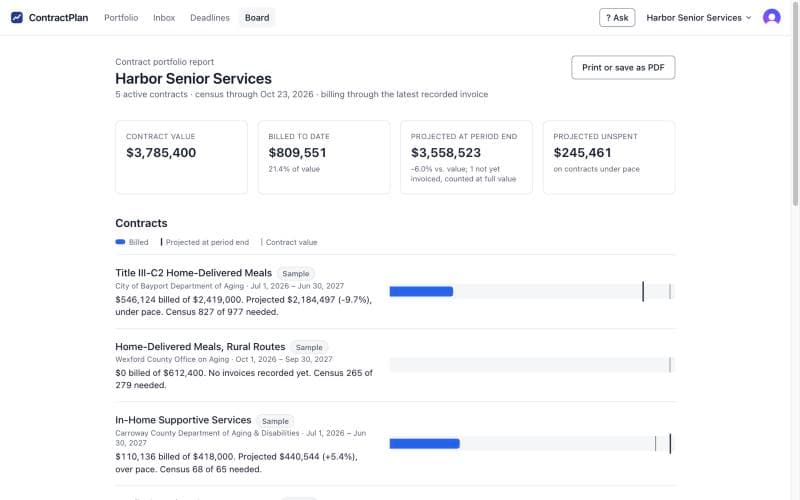Click the empty Rural Routes progress bar

[x=532, y=365]
